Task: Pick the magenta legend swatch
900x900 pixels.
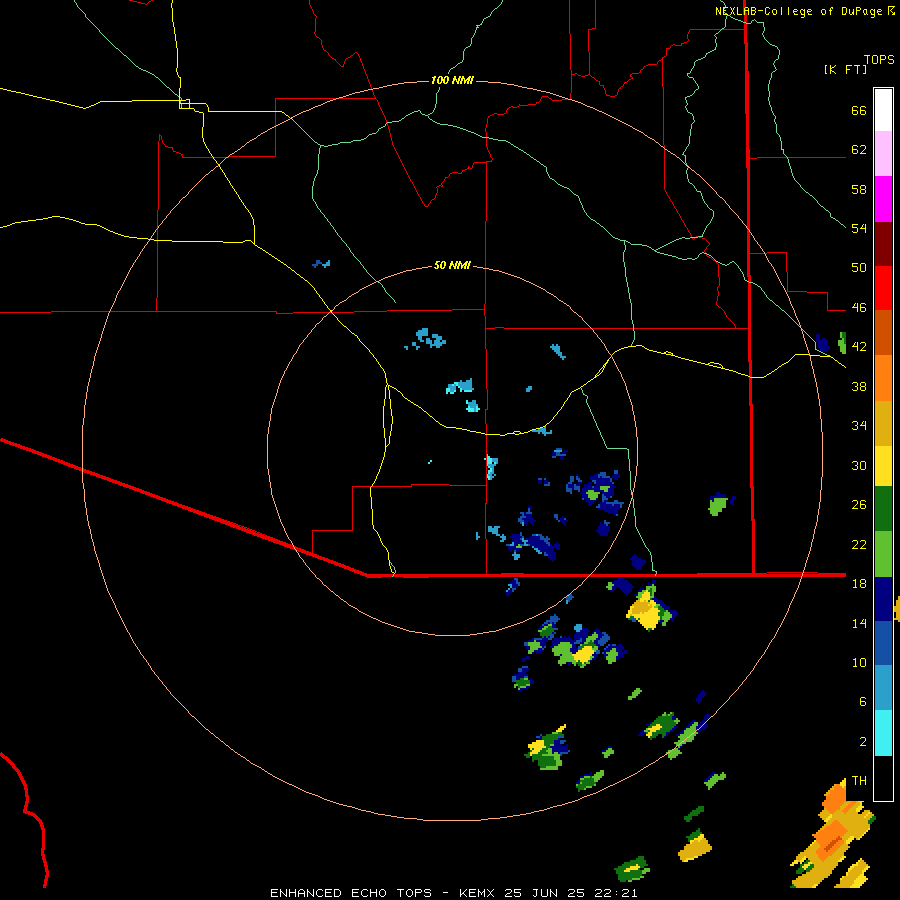Action: pos(883,199)
